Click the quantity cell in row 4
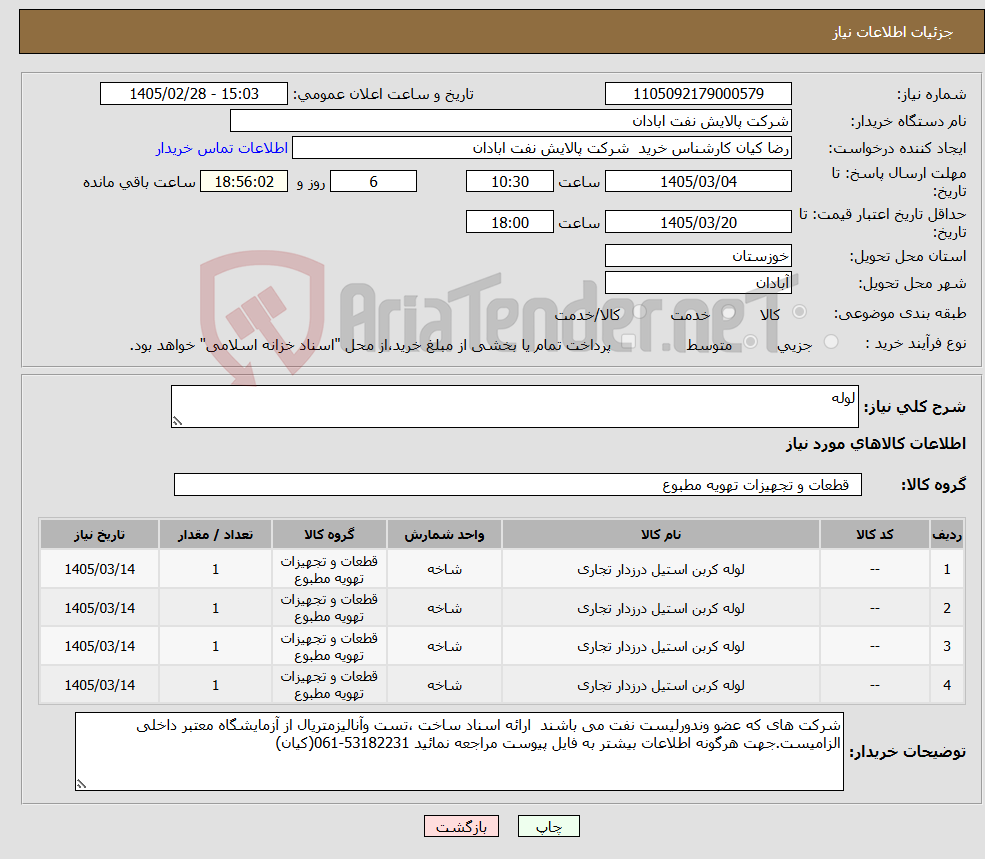 [215, 685]
